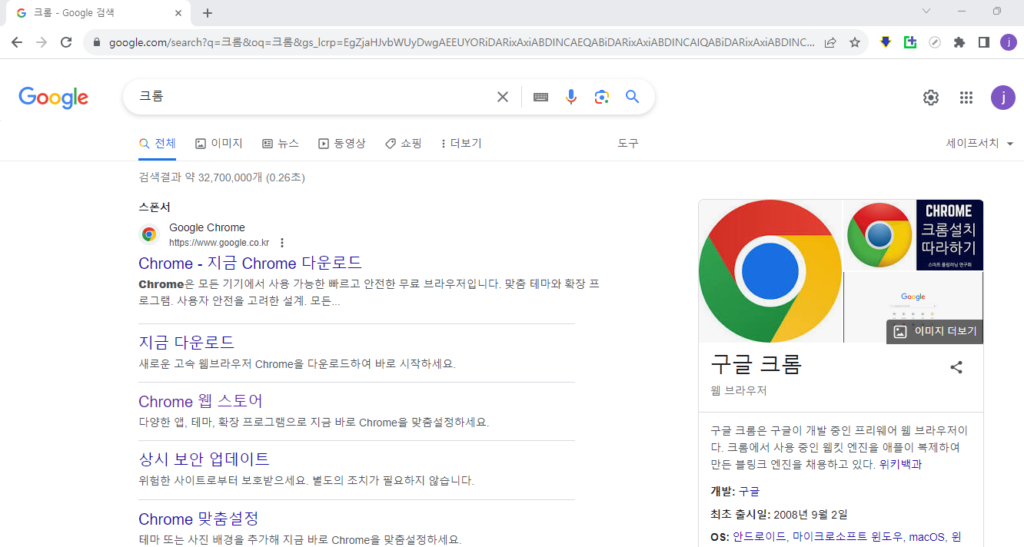Click the lock icon in address bar
Viewport: 1024px width, 547px height.
point(97,42)
